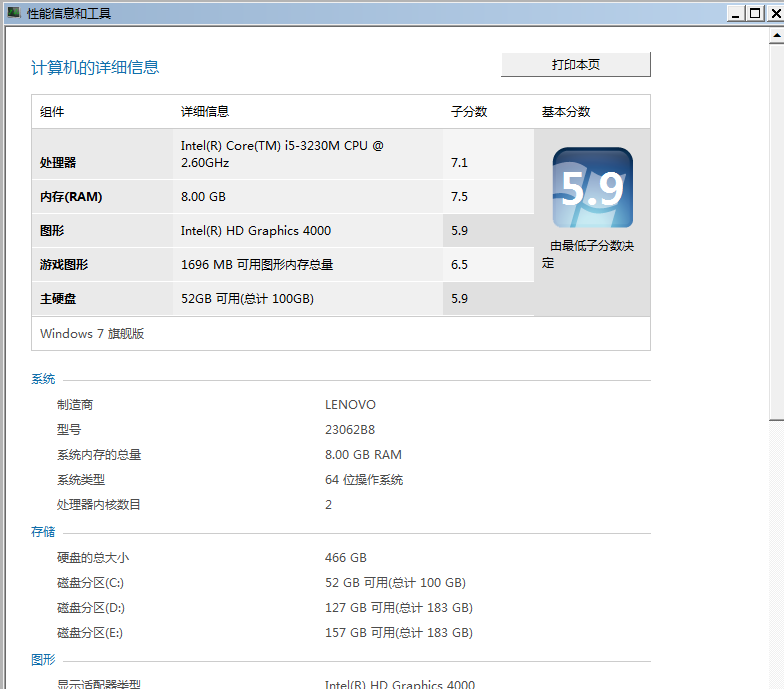Click the 子分数 column header
The width and height of the screenshot is (784, 689).
(x=469, y=112)
